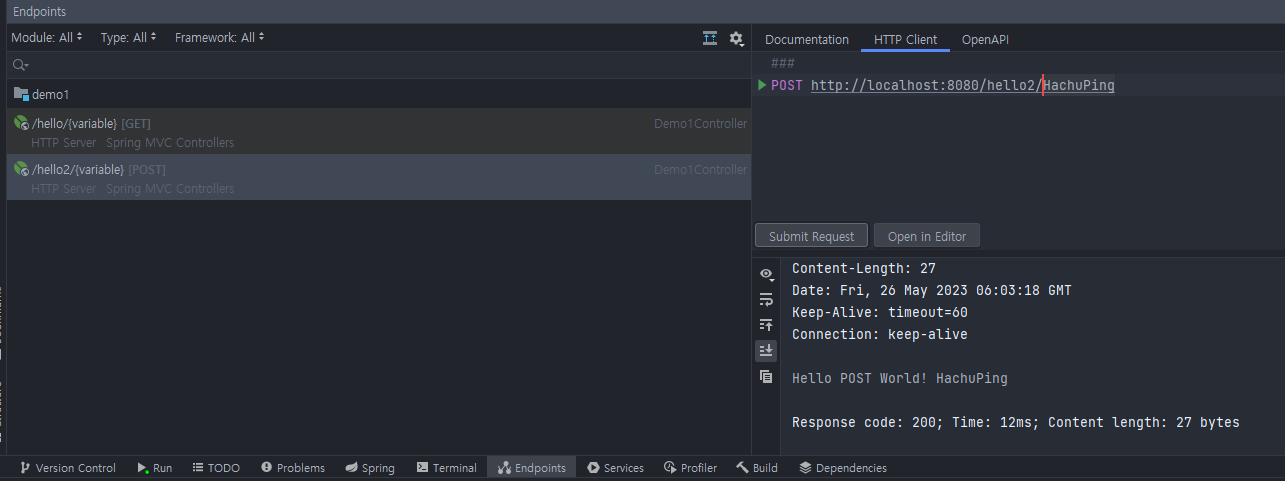Toggle the response view eye icon
Viewport: 1285px width, 481px height.
click(x=766, y=274)
